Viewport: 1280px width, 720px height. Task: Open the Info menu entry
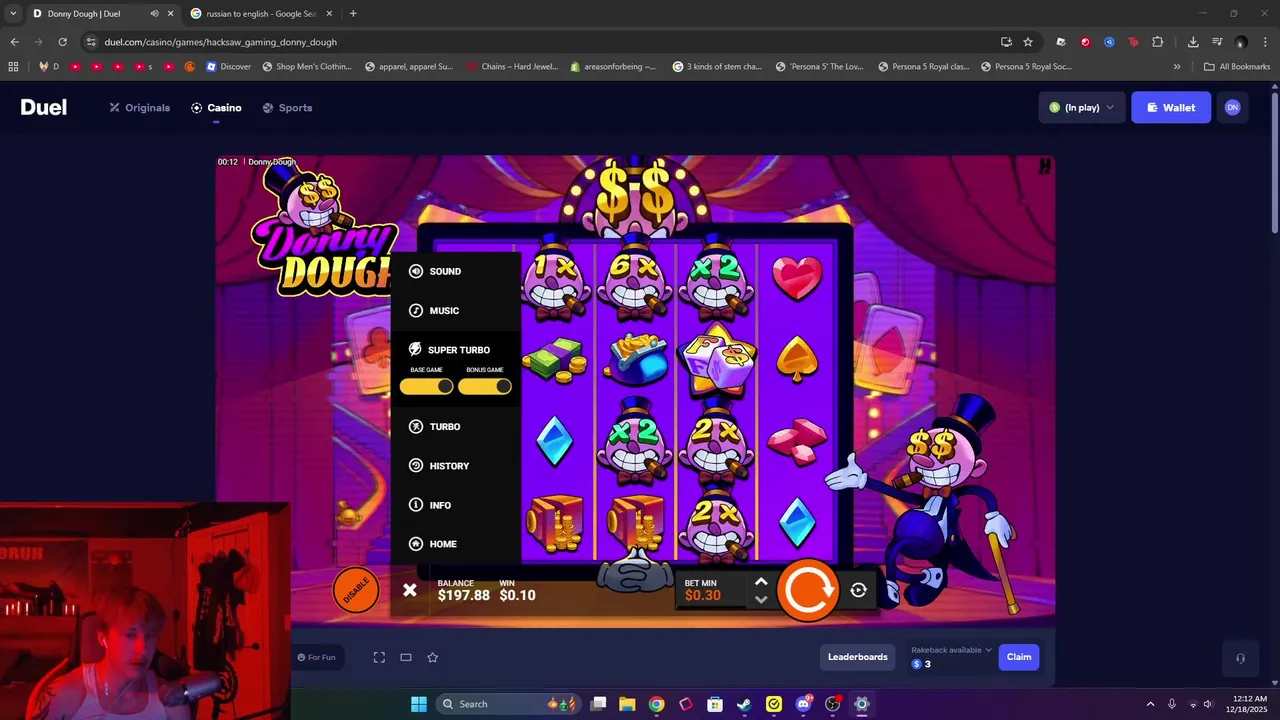point(430,505)
